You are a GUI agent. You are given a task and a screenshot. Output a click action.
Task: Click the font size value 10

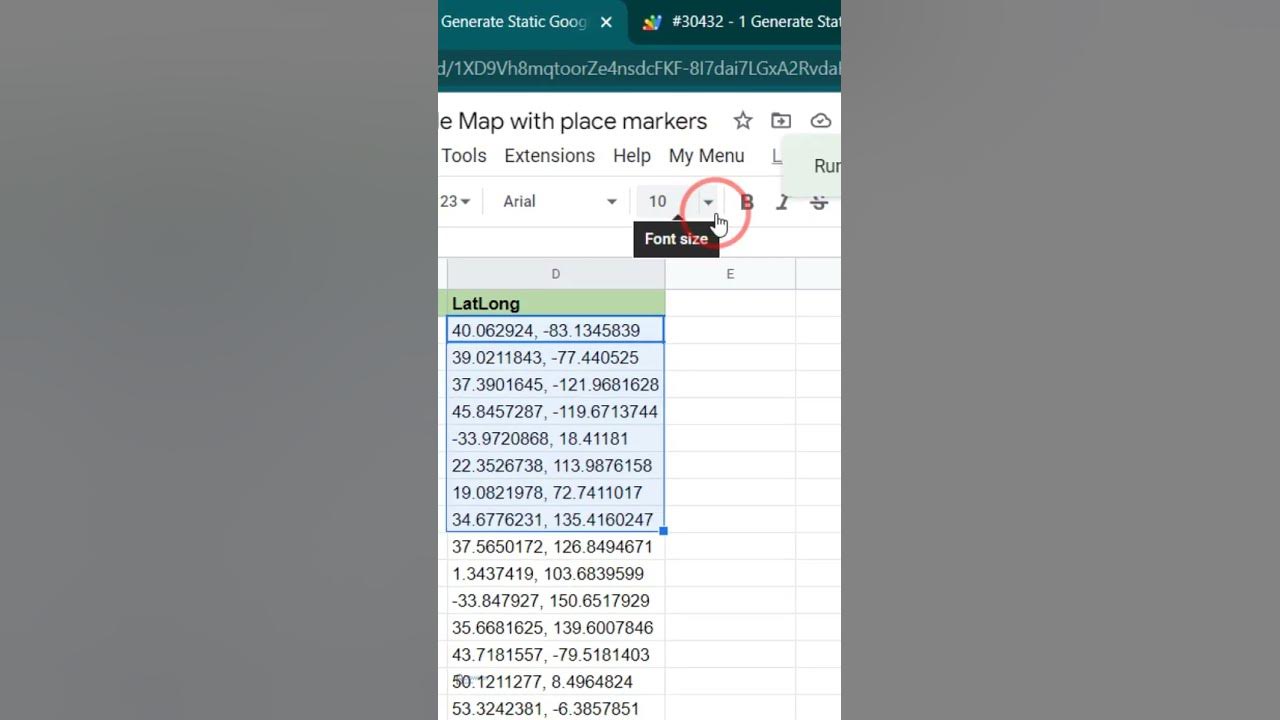point(657,202)
